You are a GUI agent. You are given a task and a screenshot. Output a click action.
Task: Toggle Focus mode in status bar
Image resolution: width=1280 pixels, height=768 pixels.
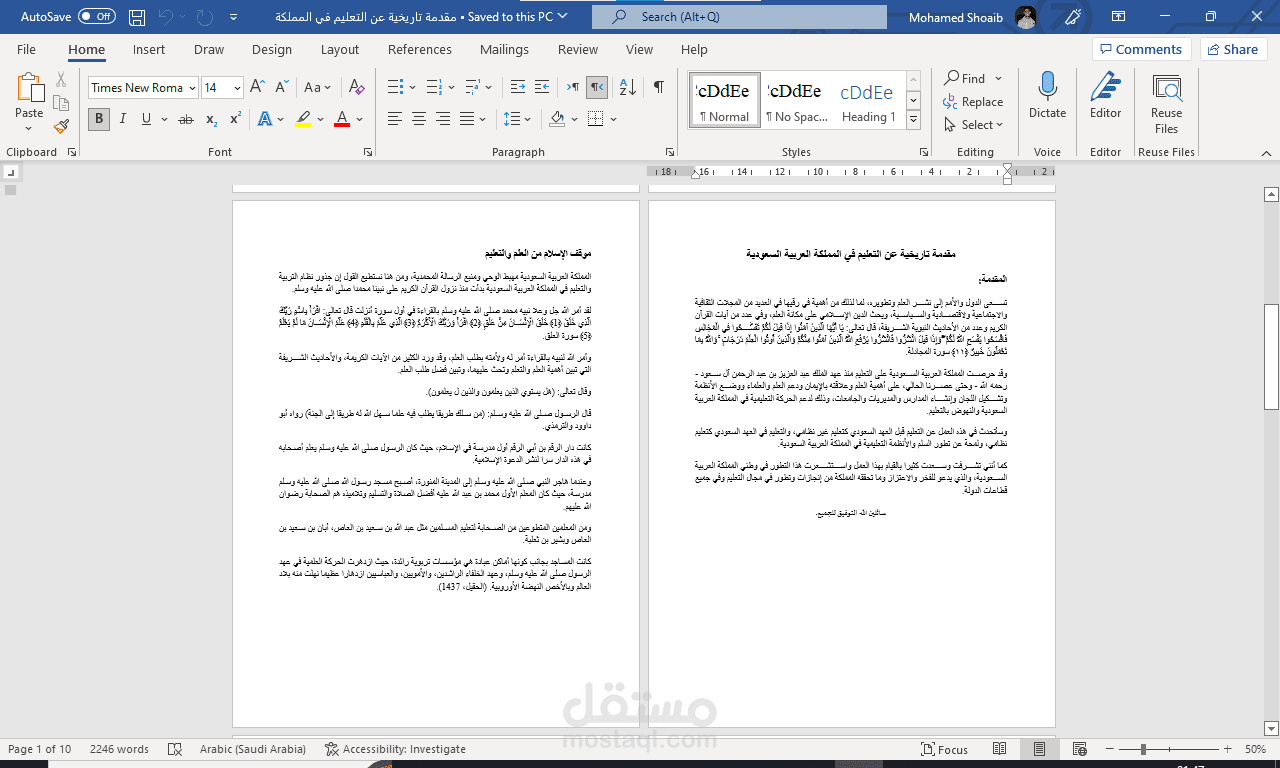pos(945,749)
